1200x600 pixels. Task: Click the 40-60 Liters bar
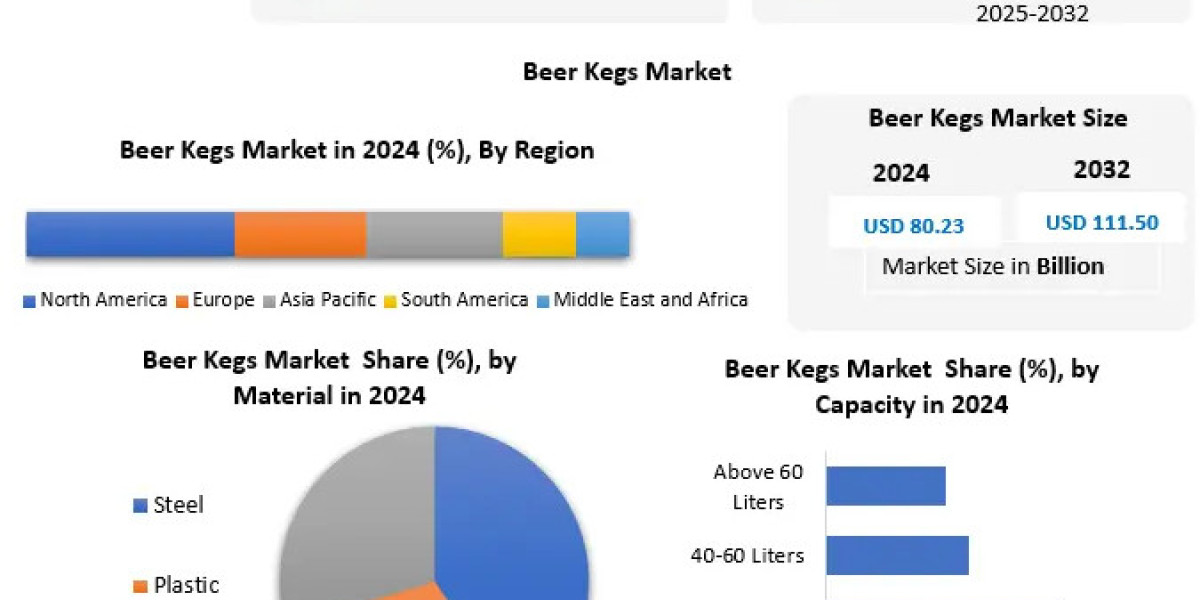click(x=897, y=555)
